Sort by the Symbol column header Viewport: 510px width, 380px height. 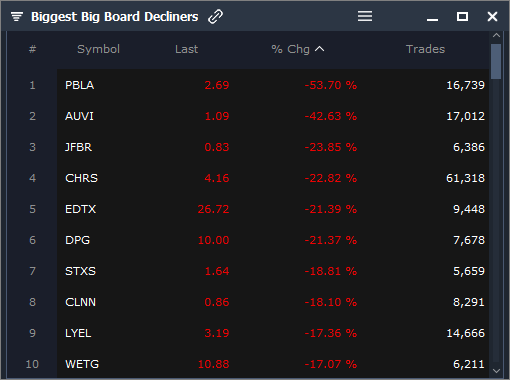pyautogui.click(x=98, y=49)
